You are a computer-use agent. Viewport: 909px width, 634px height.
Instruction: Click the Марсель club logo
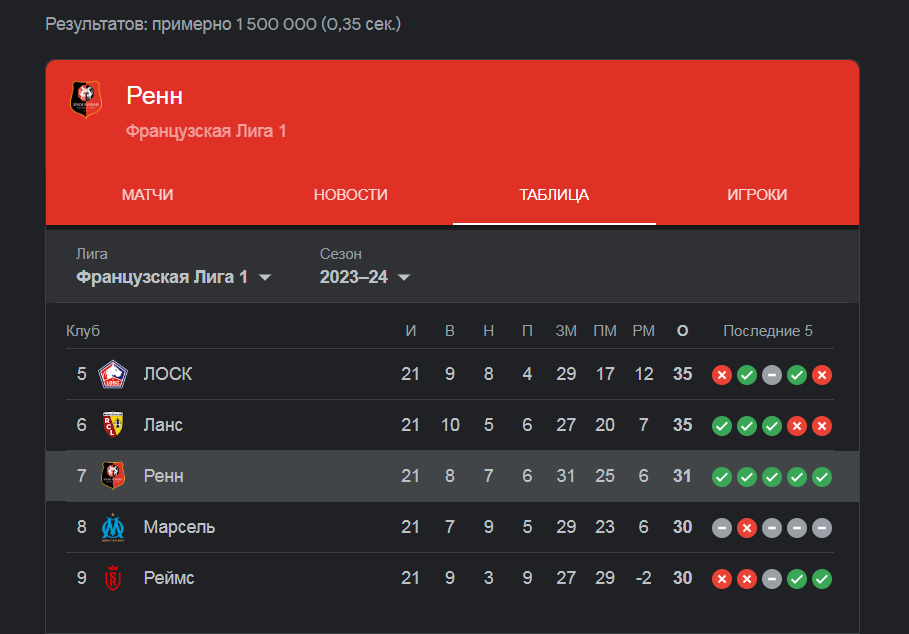point(112,527)
